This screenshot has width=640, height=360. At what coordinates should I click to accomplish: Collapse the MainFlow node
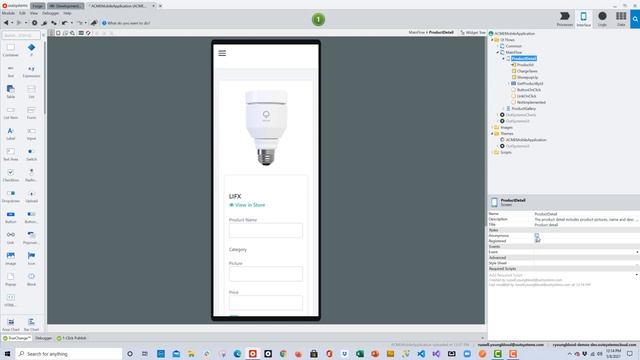[498, 52]
